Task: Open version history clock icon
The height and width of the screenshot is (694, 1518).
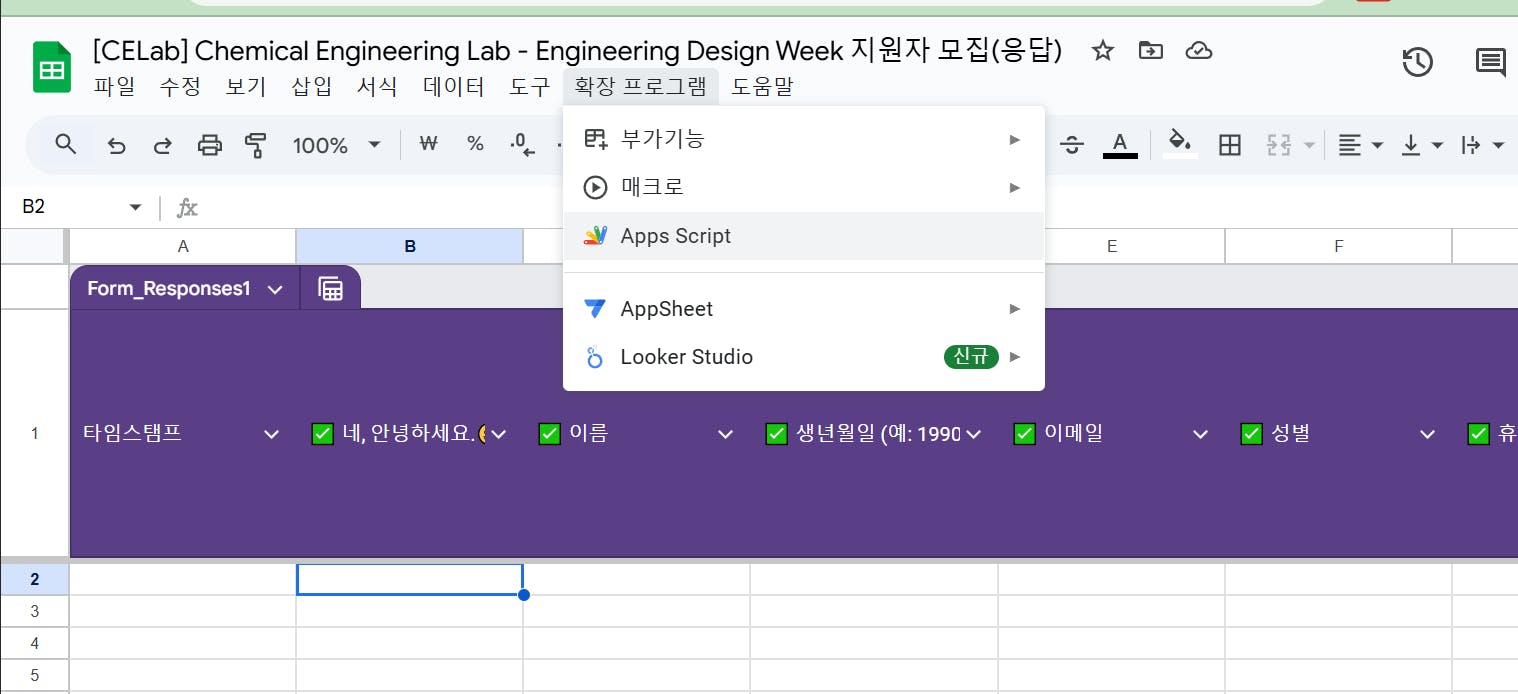Action: (1418, 63)
